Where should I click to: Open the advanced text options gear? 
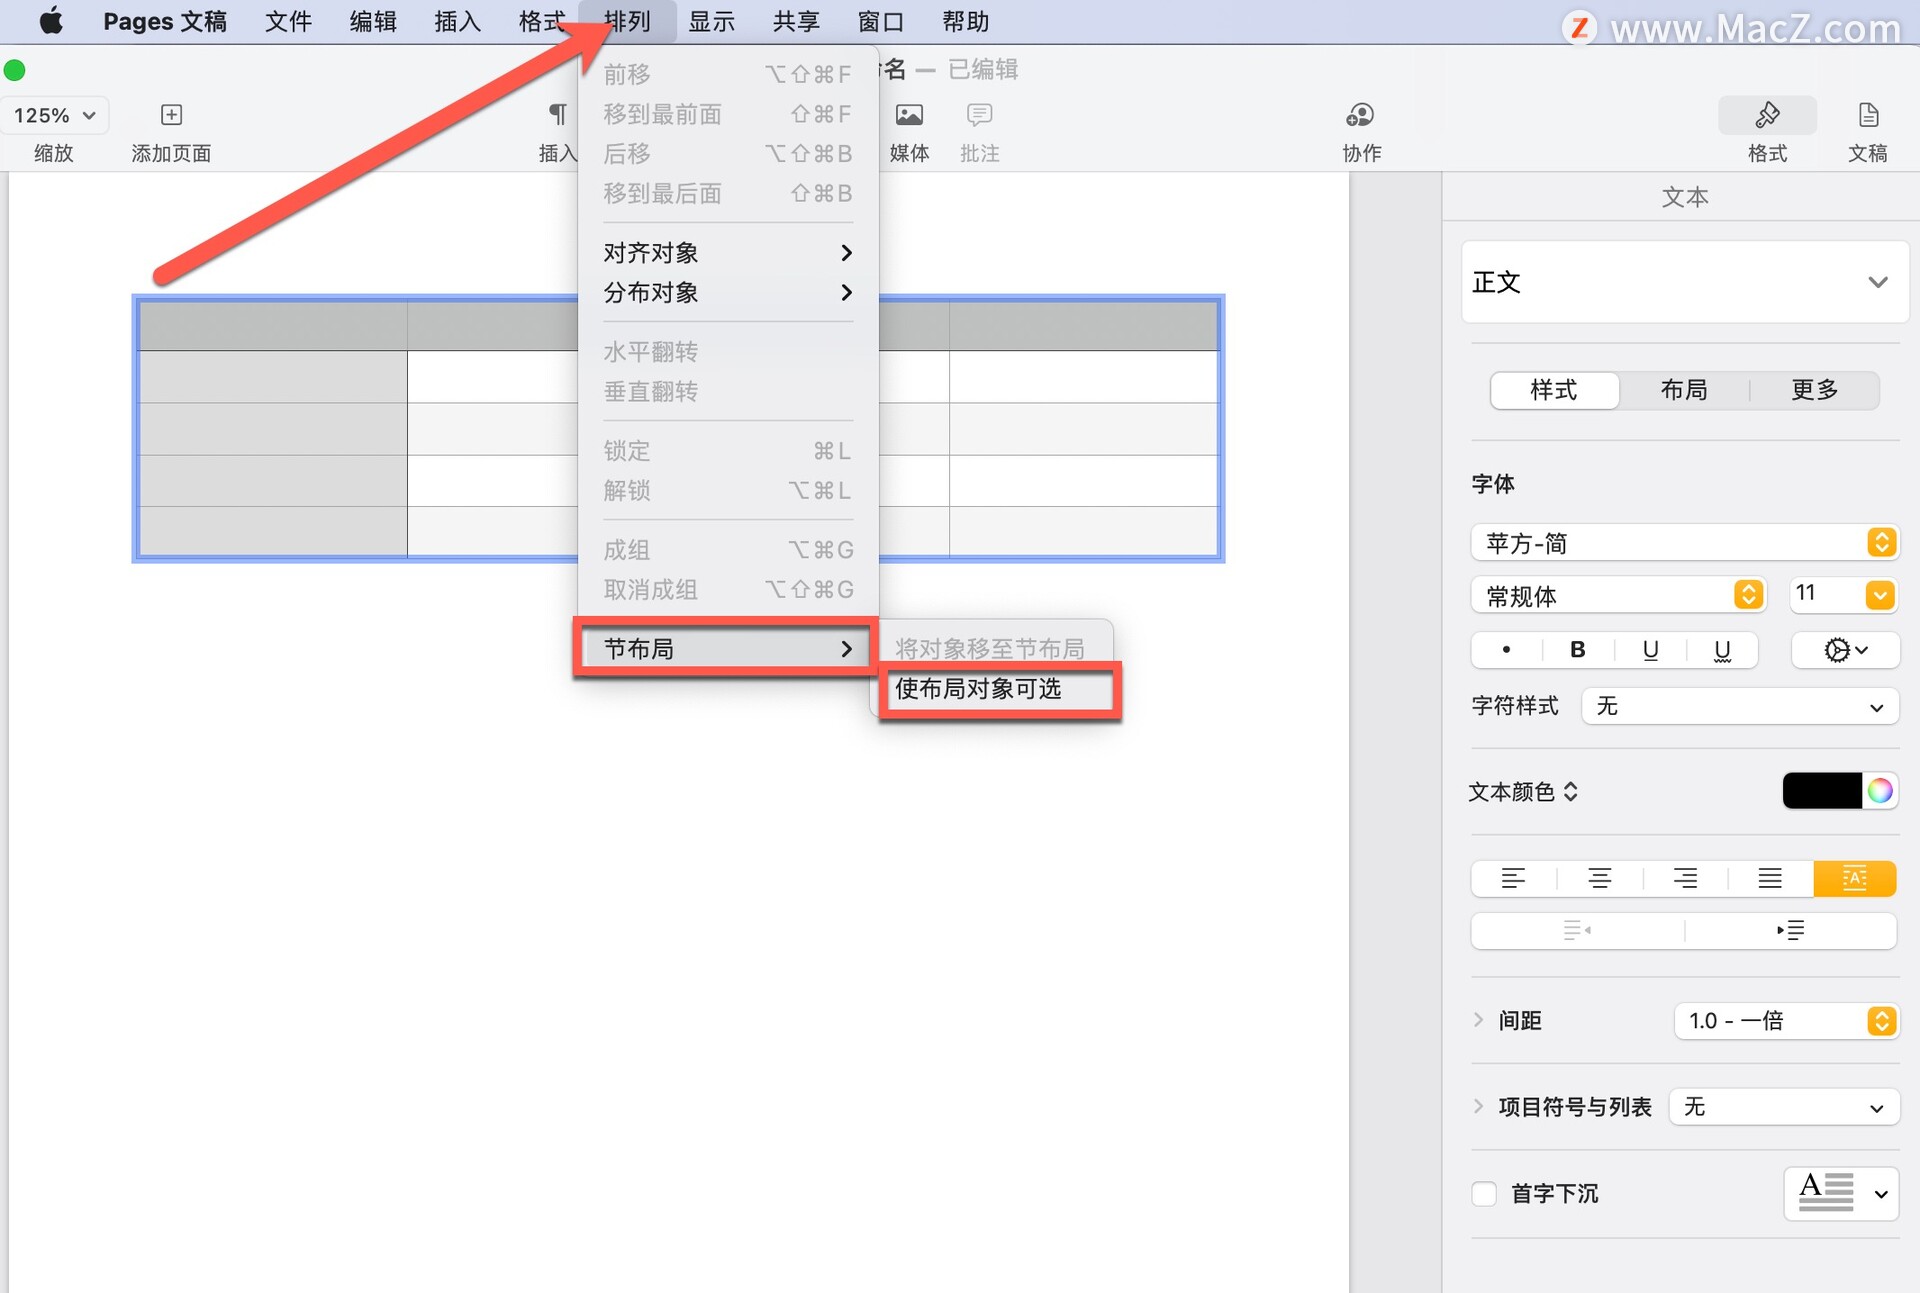1845,650
